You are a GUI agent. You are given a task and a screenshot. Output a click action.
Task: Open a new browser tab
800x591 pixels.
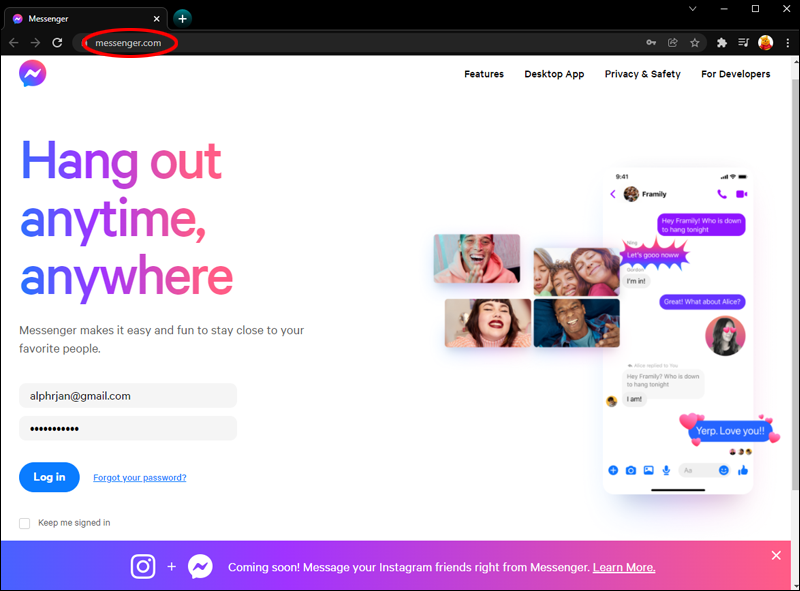pyautogui.click(x=182, y=19)
